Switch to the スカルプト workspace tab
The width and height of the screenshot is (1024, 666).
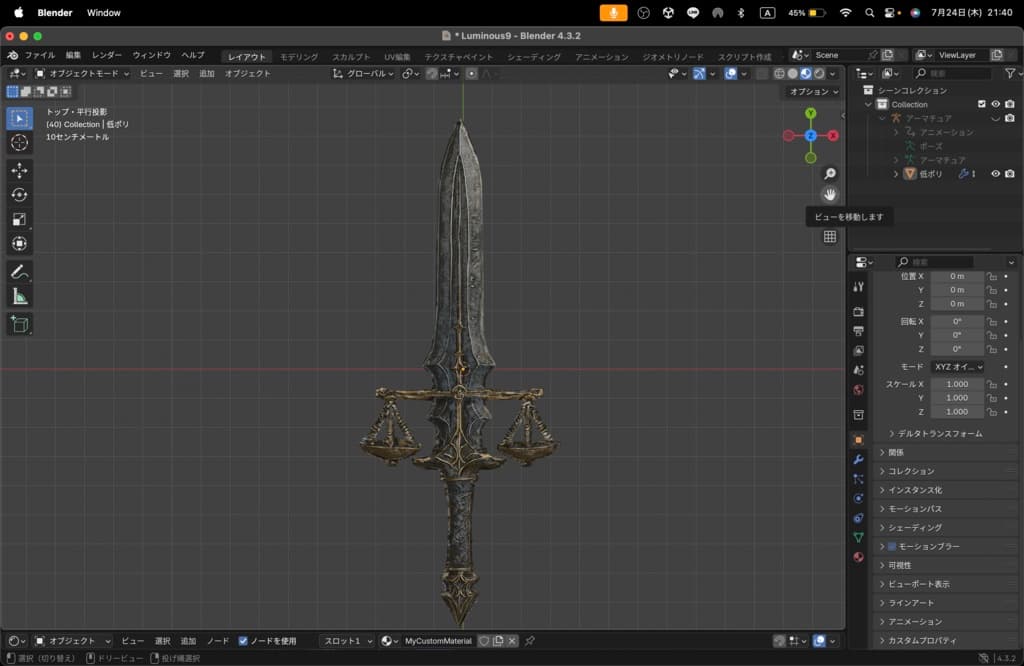(351, 57)
